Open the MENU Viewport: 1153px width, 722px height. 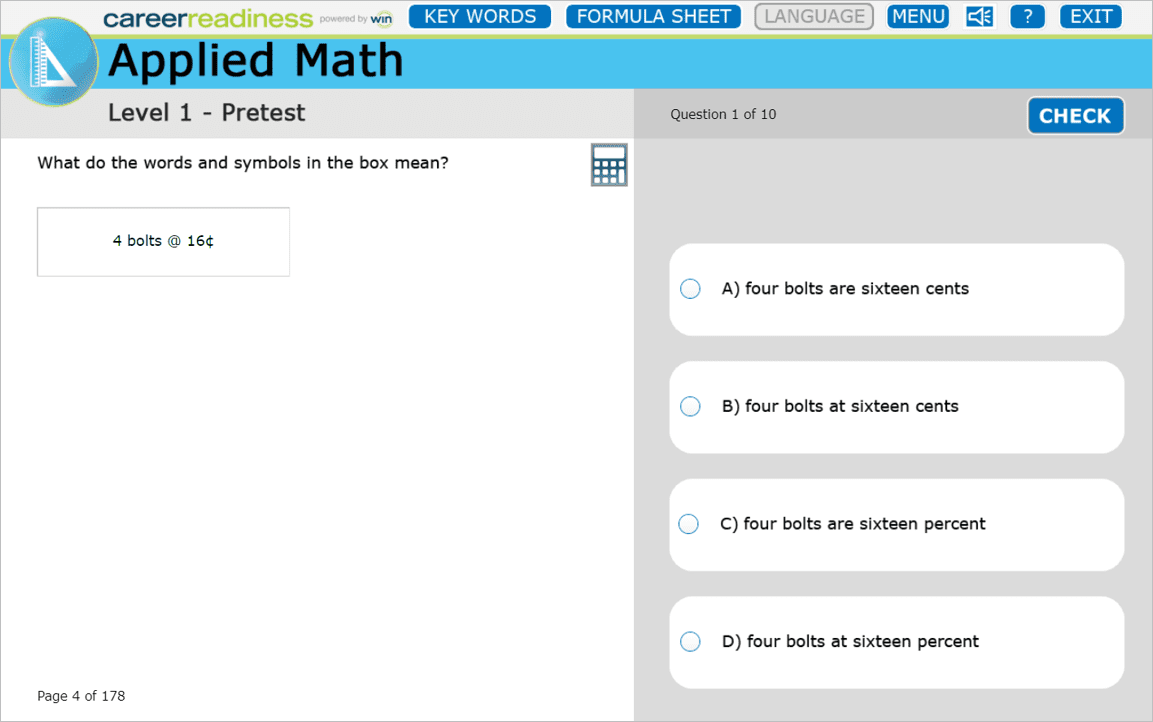pyautogui.click(x=918, y=16)
